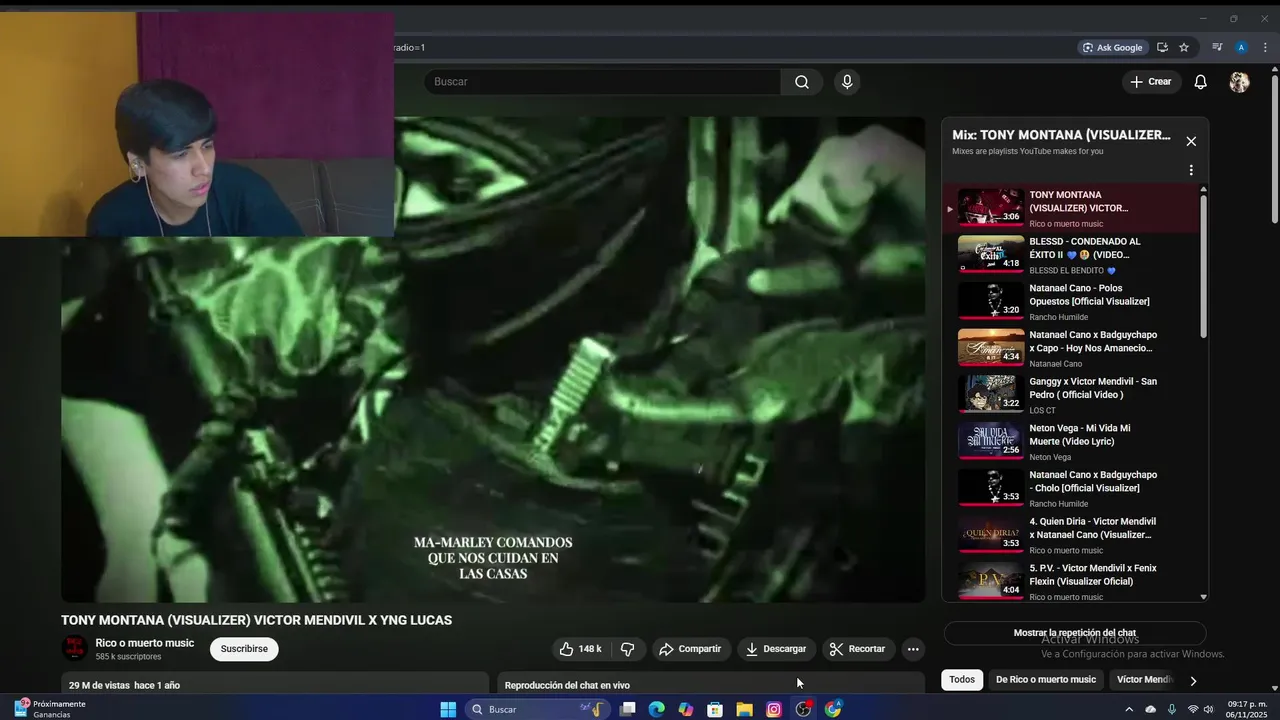1280x720 pixels.
Task: Click the Rico o muerto channel avatar
Action: [75, 648]
